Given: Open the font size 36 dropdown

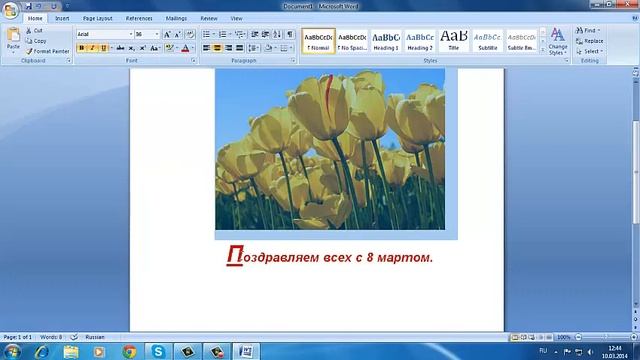Looking at the screenshot, I should tap(157, 34).
